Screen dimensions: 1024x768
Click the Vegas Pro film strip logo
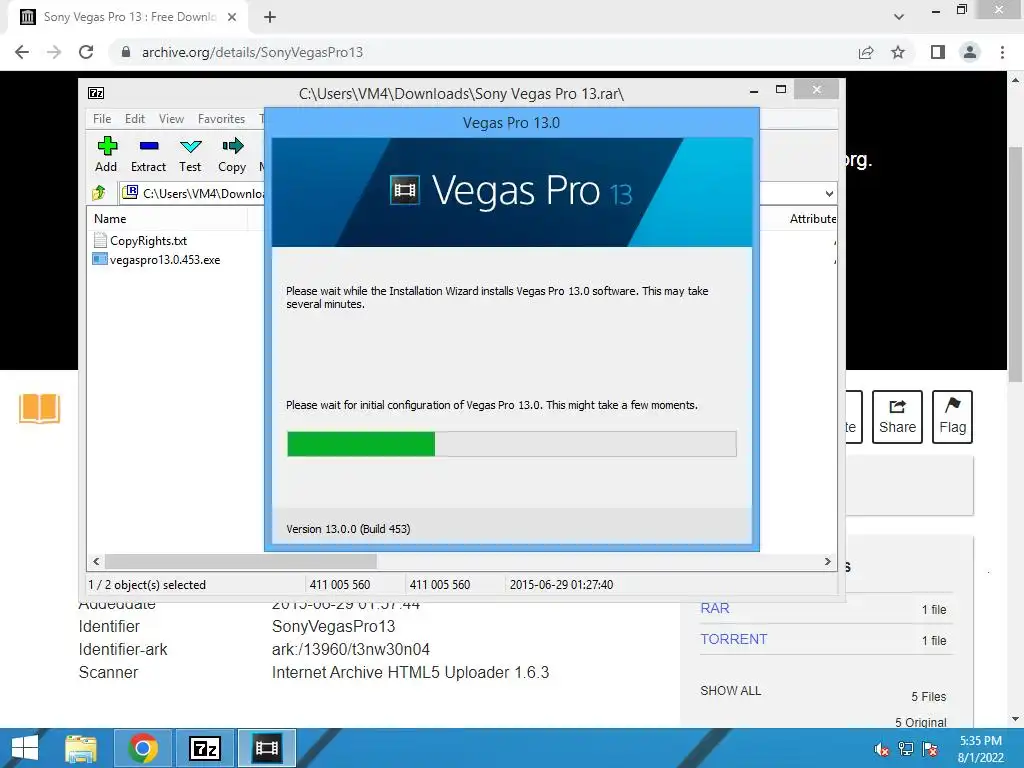[404, 191]
